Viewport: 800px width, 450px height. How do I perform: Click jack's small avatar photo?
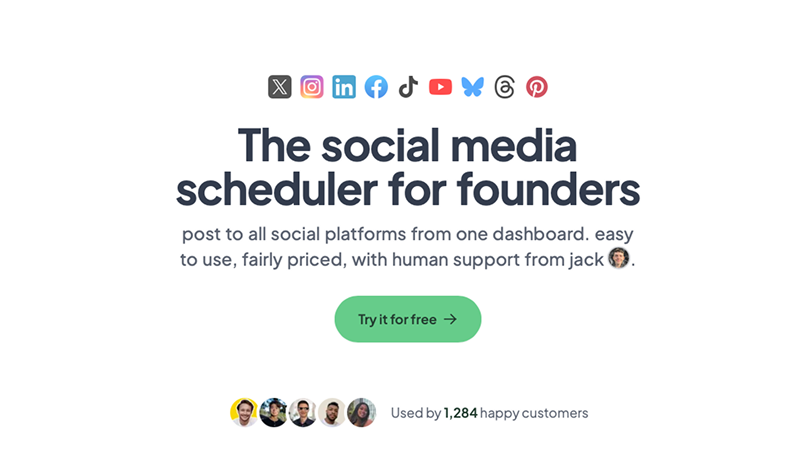[x=619, y=259]
